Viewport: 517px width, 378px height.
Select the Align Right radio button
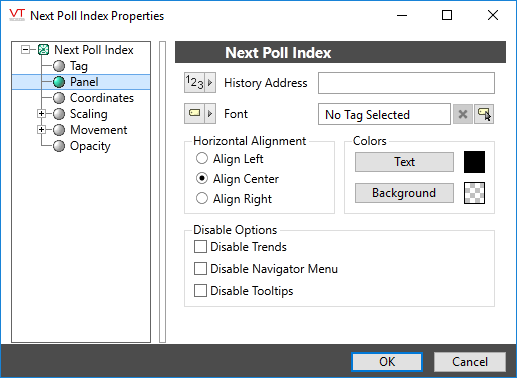click(202, 198)
